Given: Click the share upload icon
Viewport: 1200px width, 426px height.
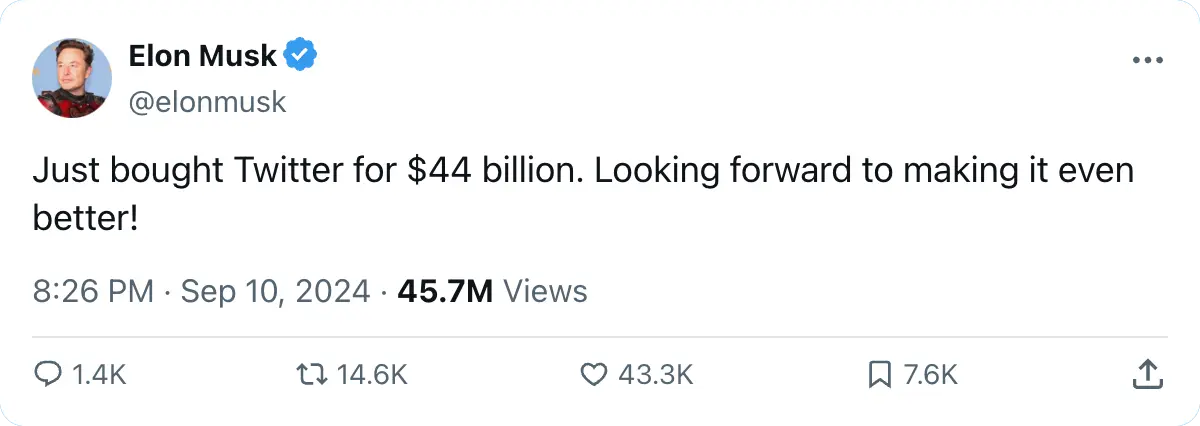Looking at the screenshot, I should pyautogui.click(x=1146, y=374).
